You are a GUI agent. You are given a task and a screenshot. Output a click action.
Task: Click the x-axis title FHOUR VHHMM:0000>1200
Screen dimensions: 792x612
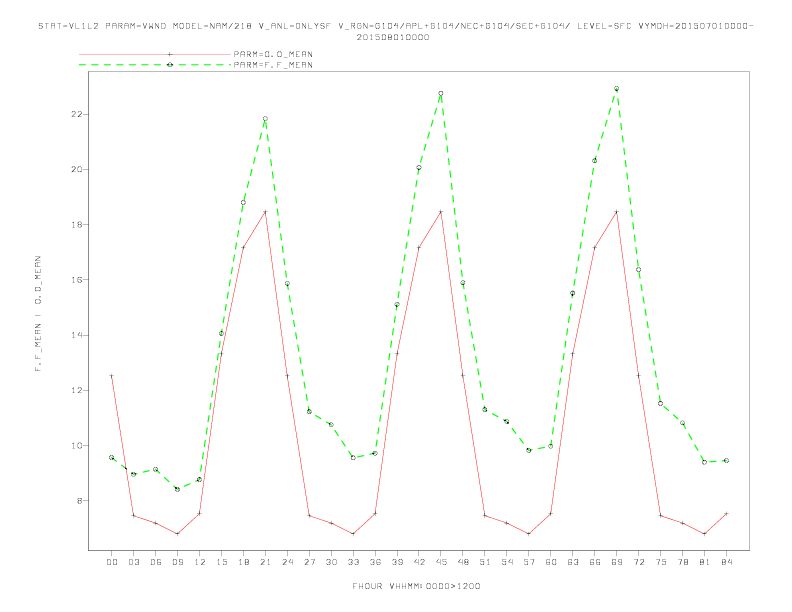(x=416, y=586)
